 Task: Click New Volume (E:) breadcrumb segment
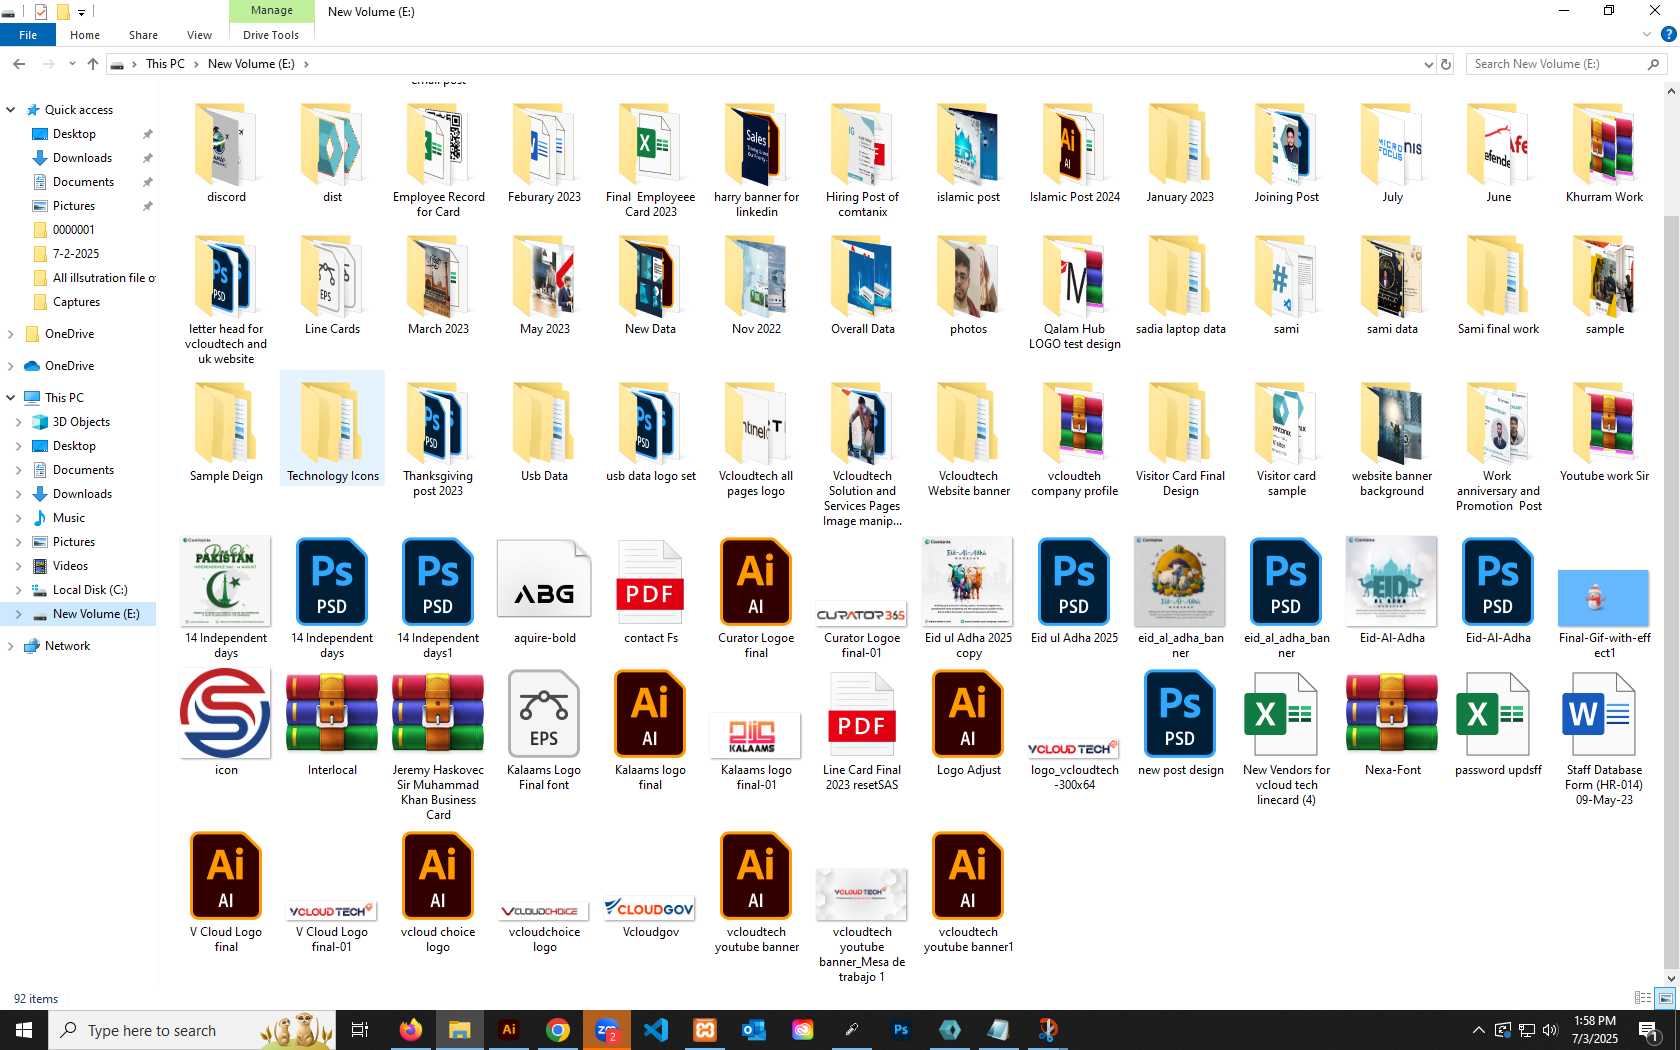251,64
